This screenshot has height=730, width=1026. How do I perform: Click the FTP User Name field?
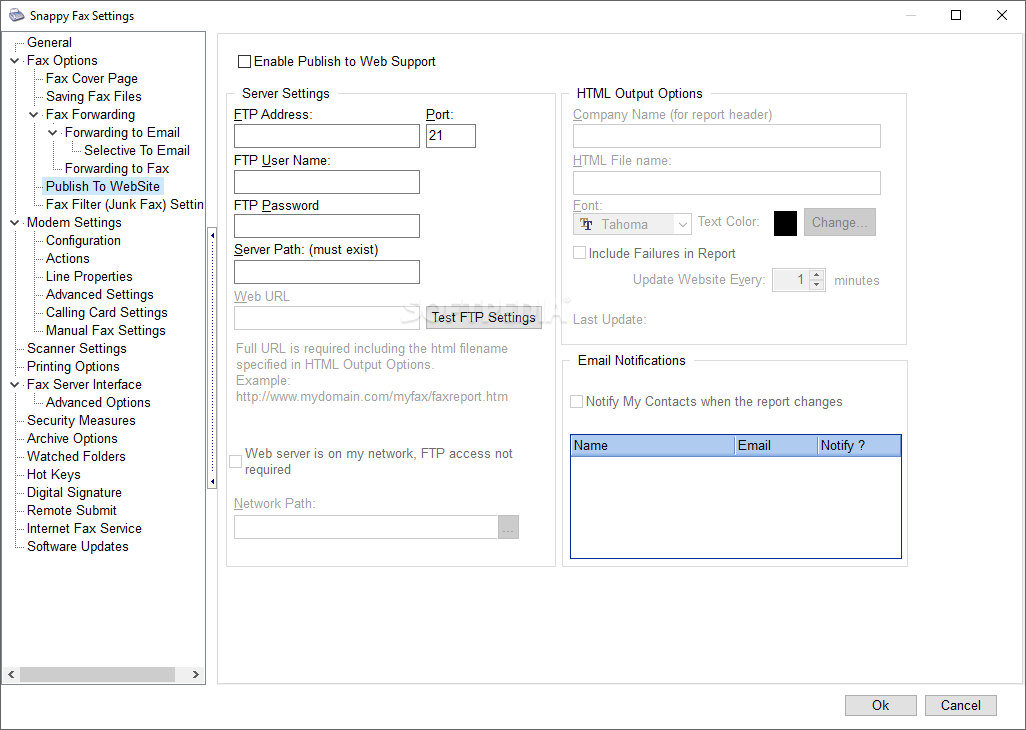pyautogui.click(x=327, y=182)
